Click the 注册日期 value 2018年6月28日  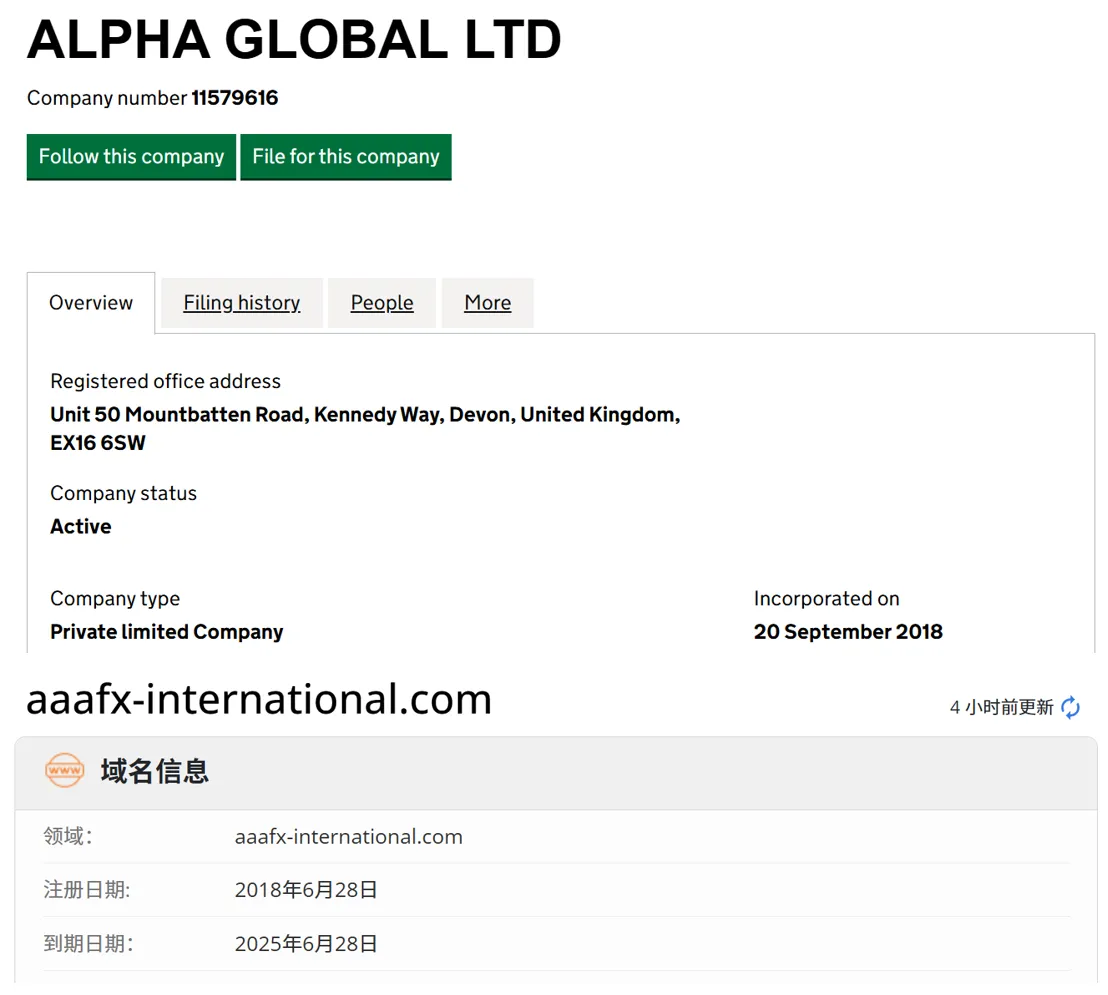point(306,890)
